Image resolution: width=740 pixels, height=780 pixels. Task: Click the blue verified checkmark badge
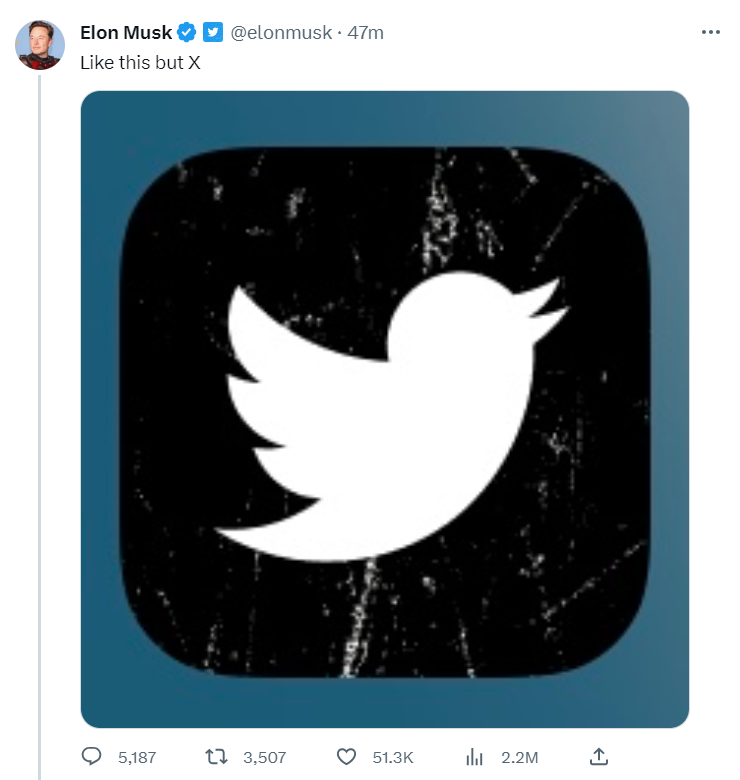click(187, 32)
